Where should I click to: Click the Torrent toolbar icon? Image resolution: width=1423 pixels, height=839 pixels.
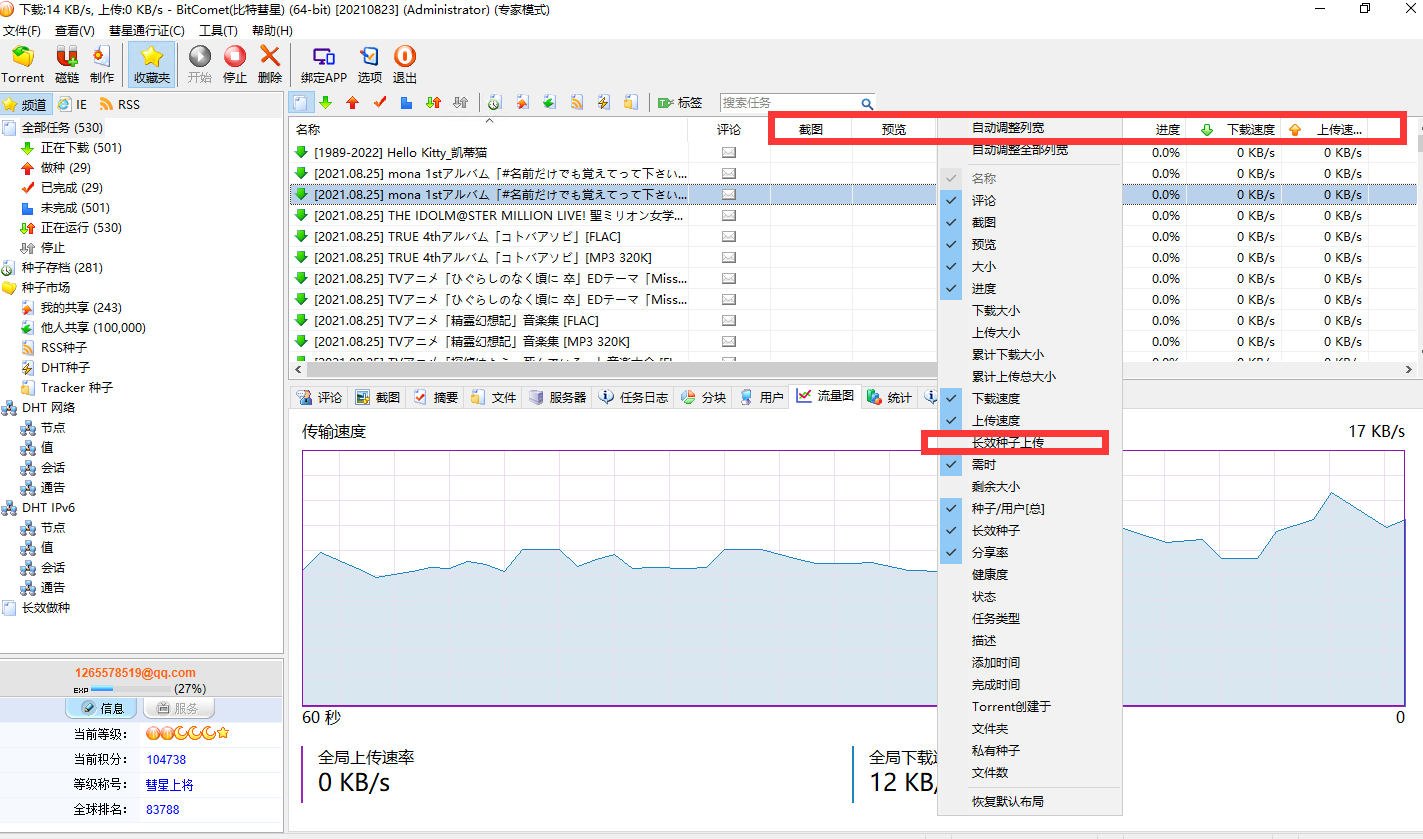coord(22,64)
